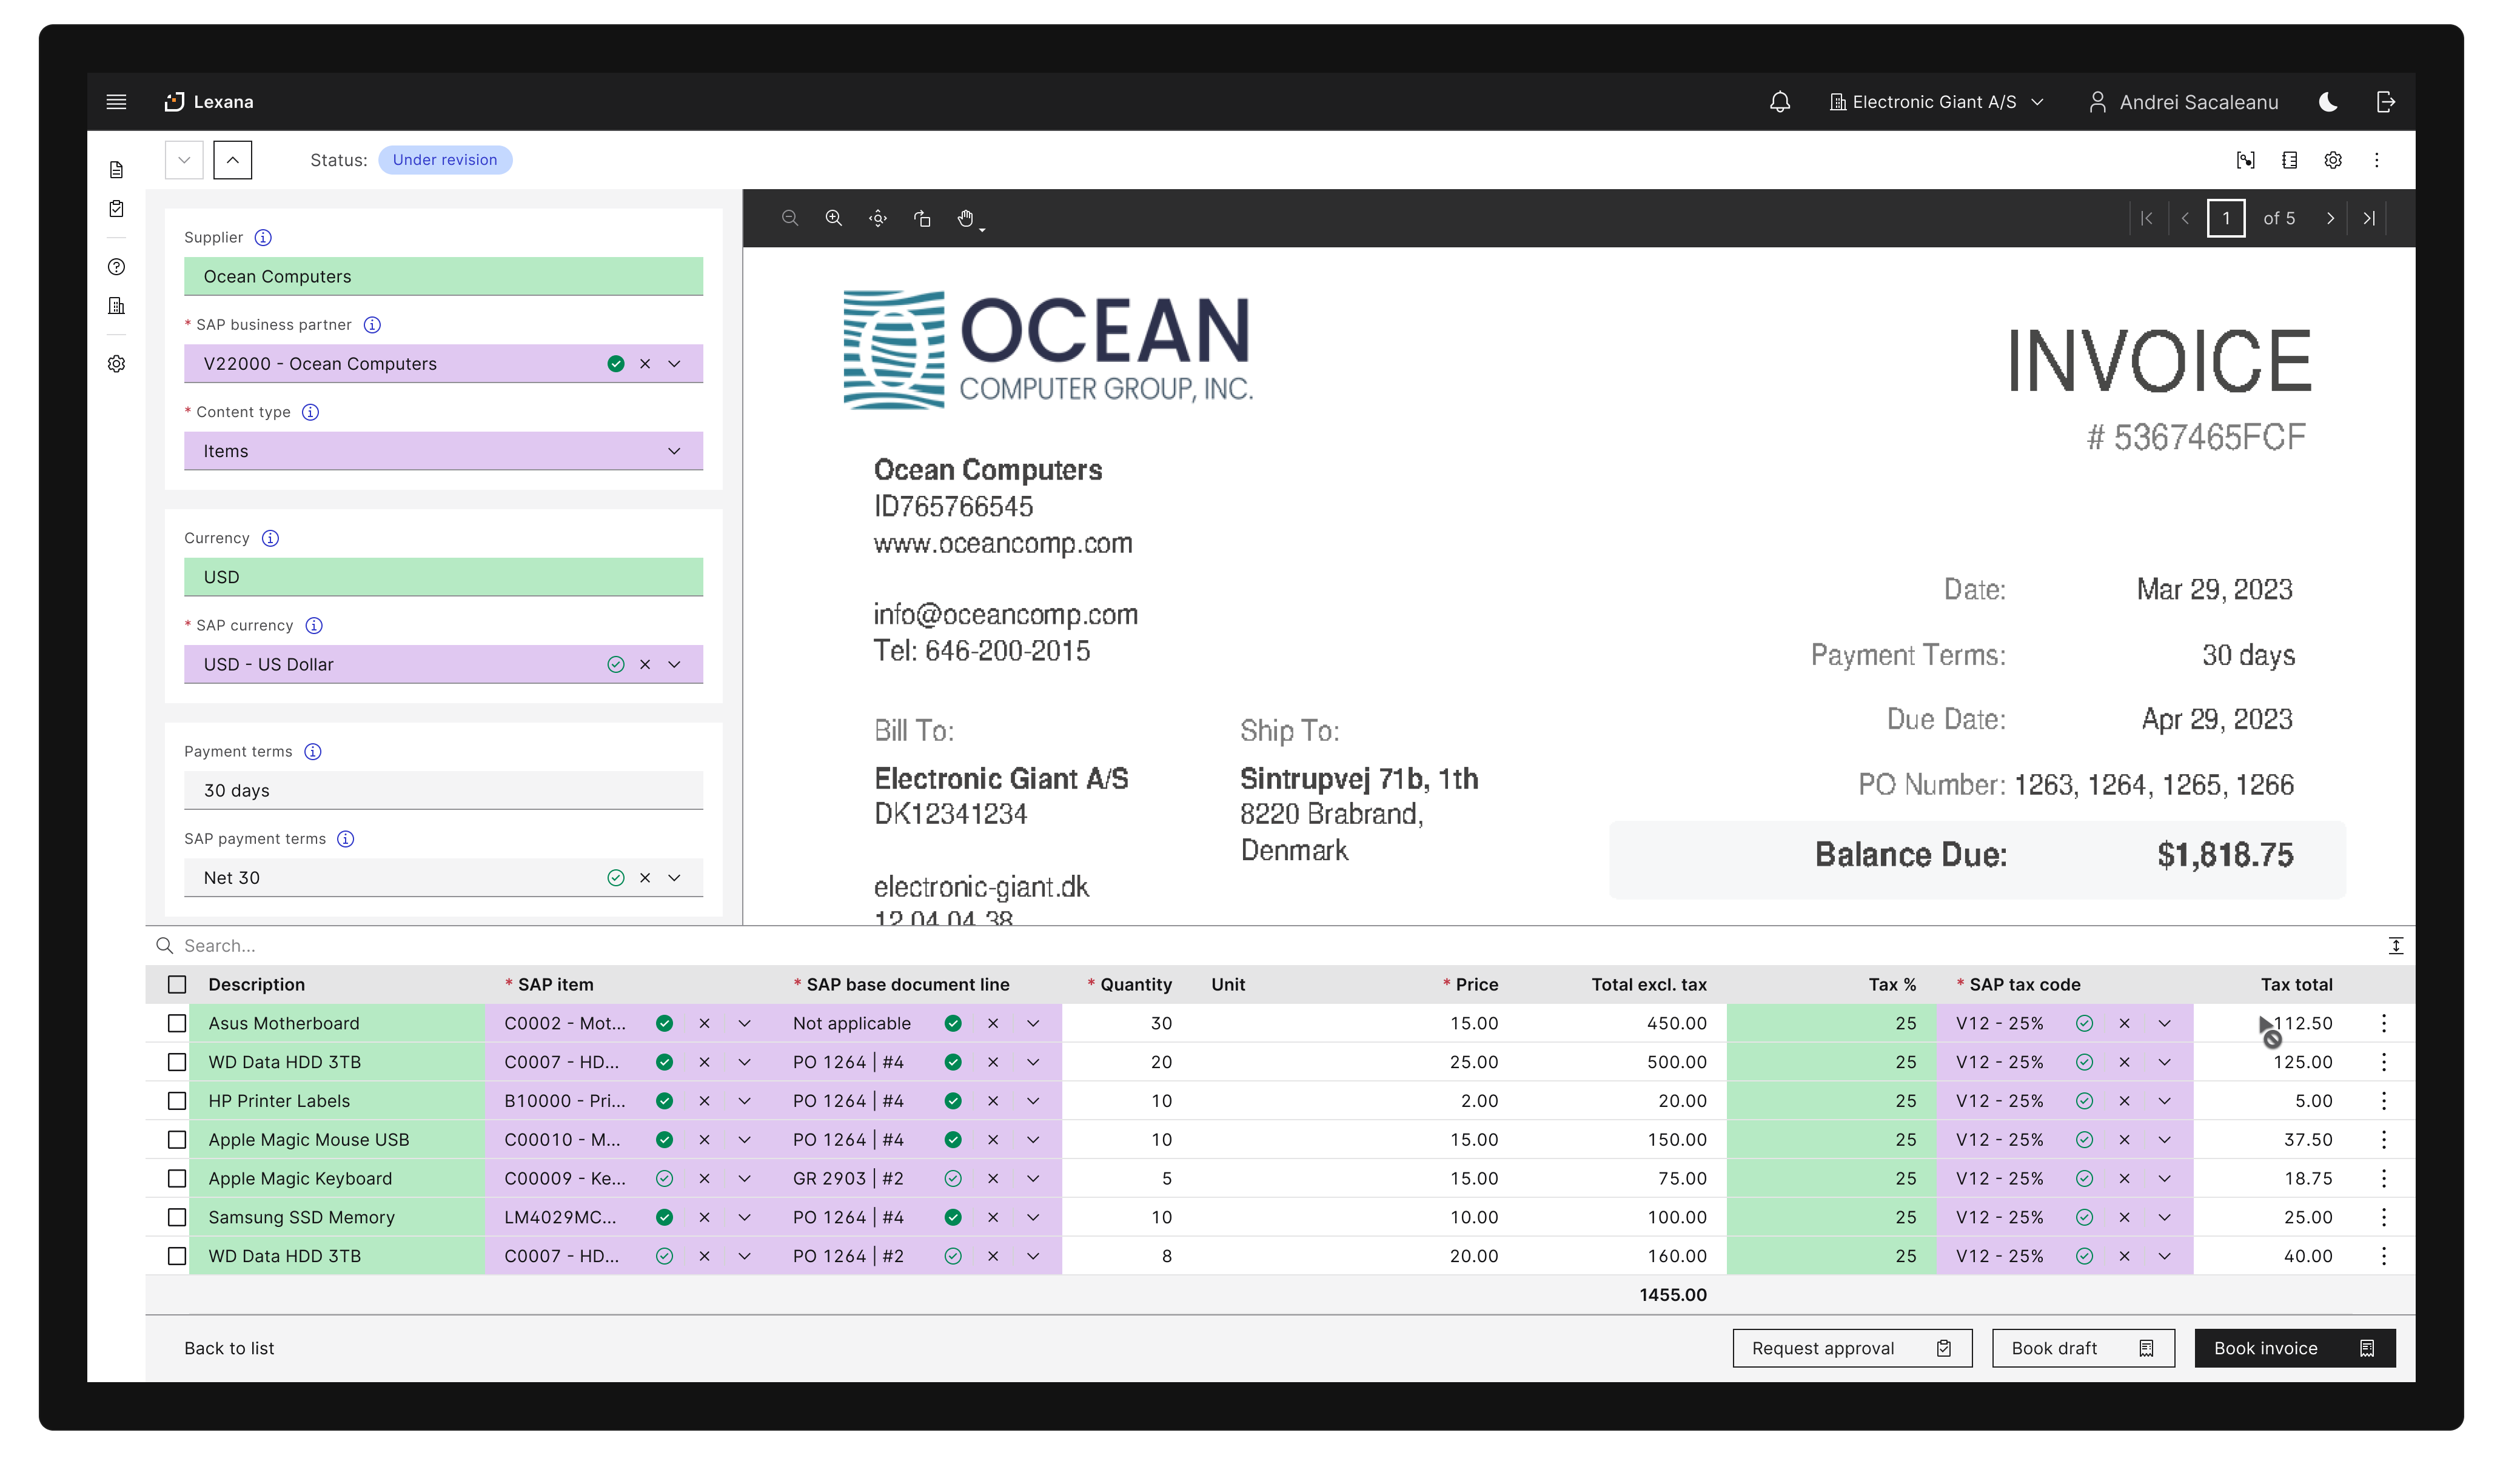The image size is (2503, 1484).
Task: Toggle dark mode moon icon
Action: [x=2328, y=102]
